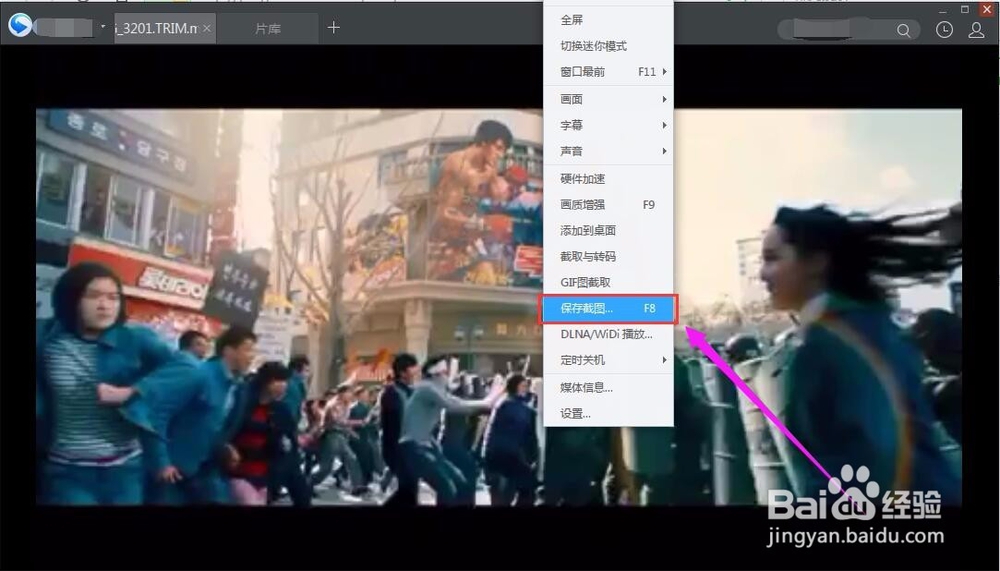1000x571 pixels.
Task: Click the search magnifier icon
Action: 903,30
